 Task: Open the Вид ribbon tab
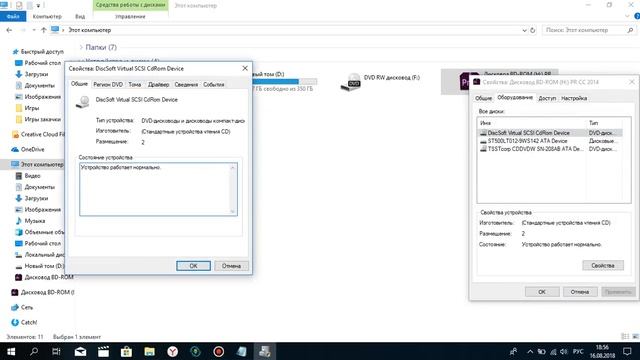point(80,16)
